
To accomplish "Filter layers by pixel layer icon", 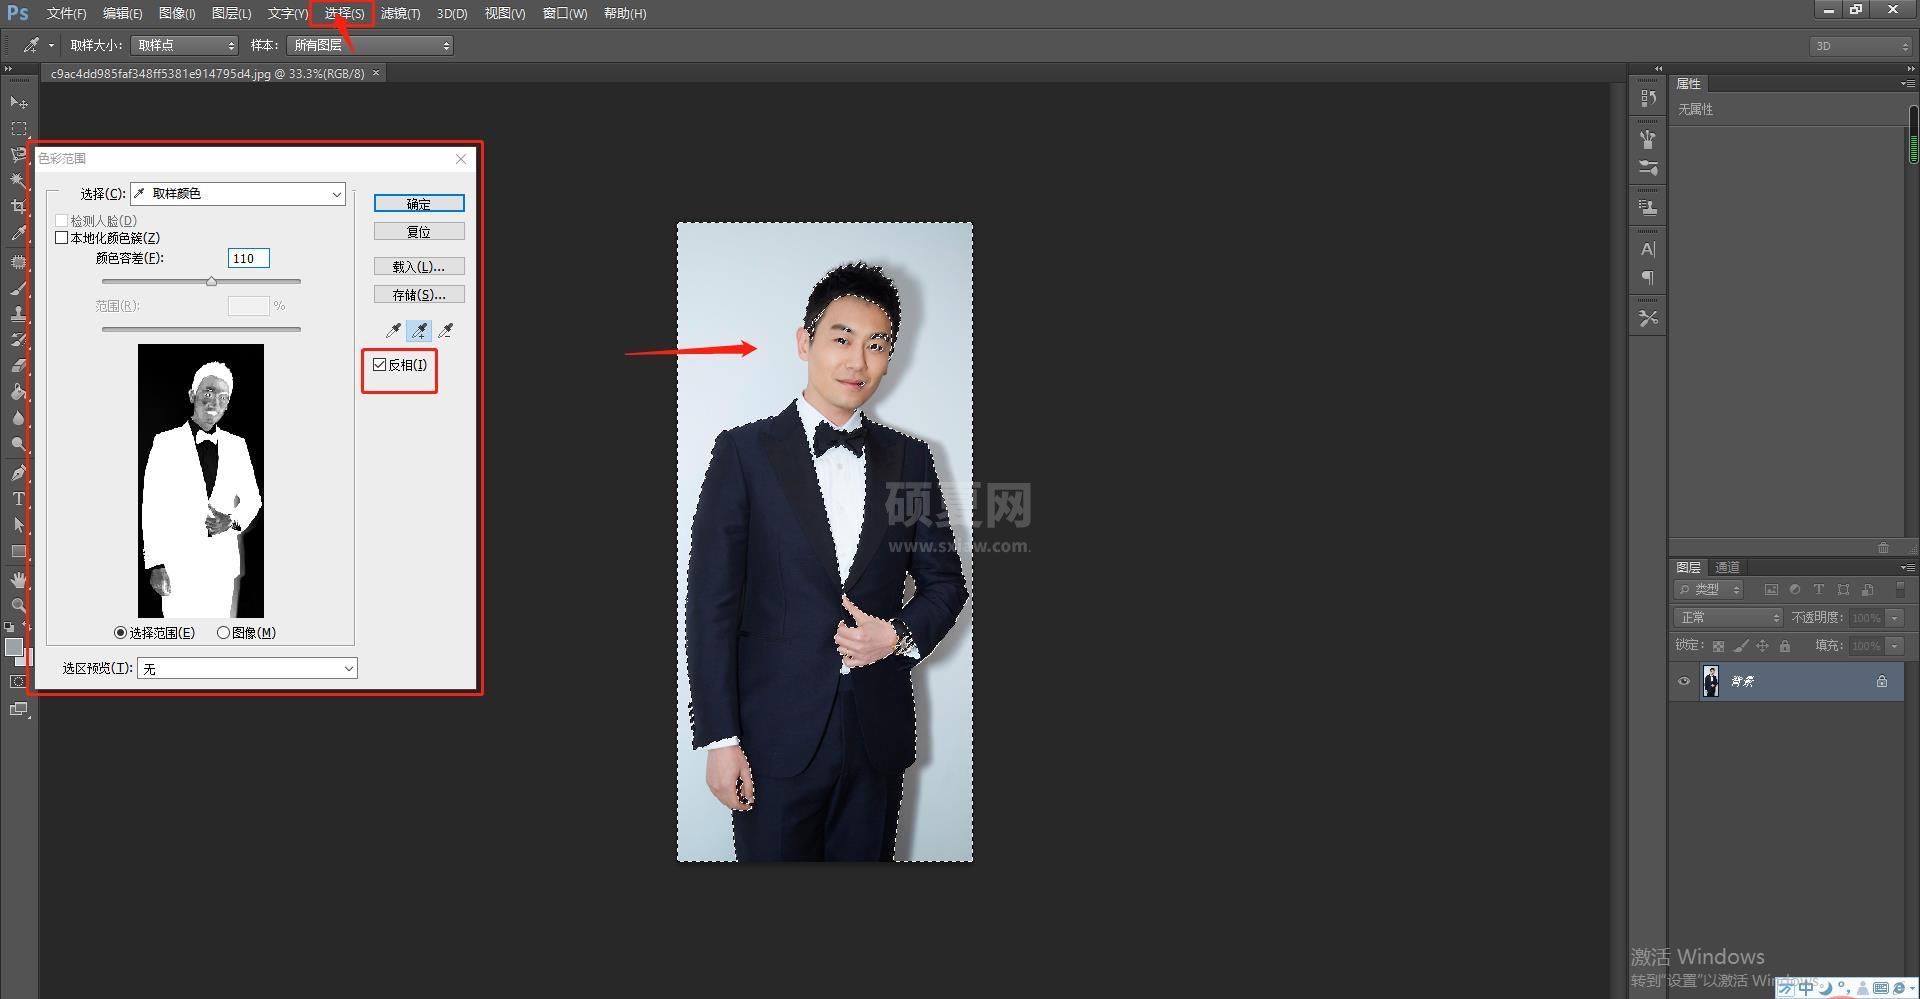I will click(x=1771, y=590).
